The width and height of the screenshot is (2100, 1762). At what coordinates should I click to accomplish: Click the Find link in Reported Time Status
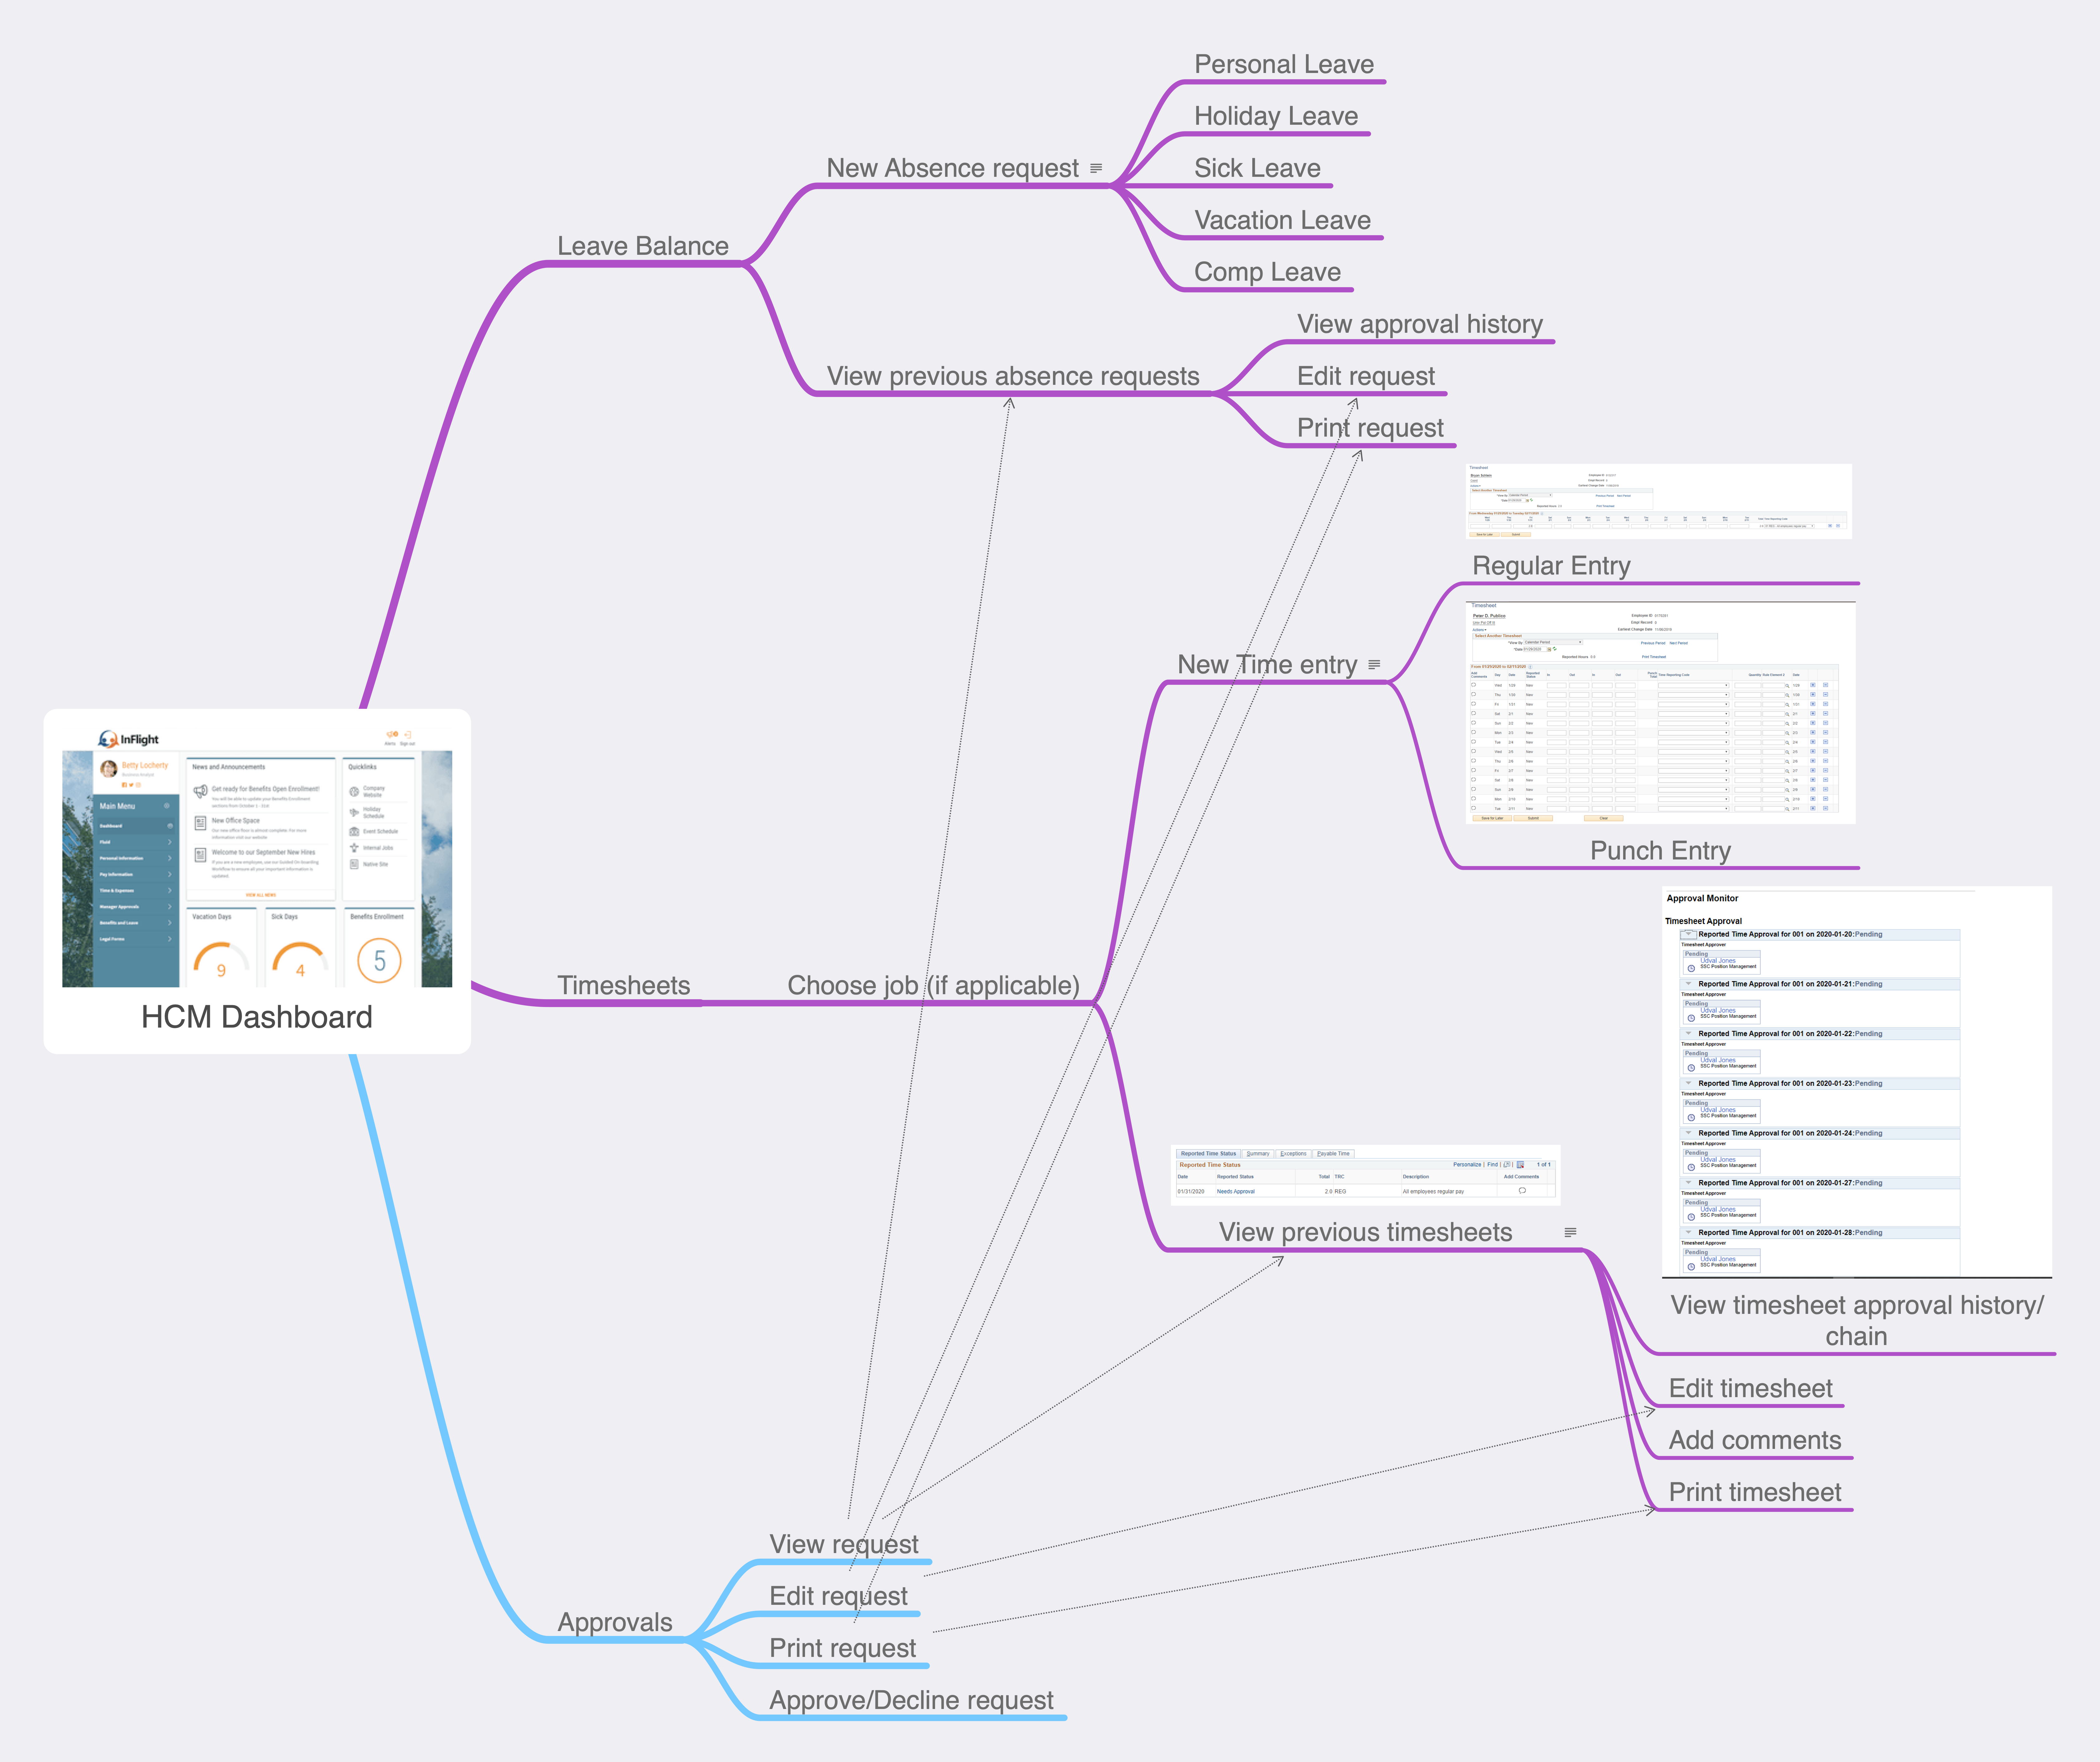[1493, 1165]
